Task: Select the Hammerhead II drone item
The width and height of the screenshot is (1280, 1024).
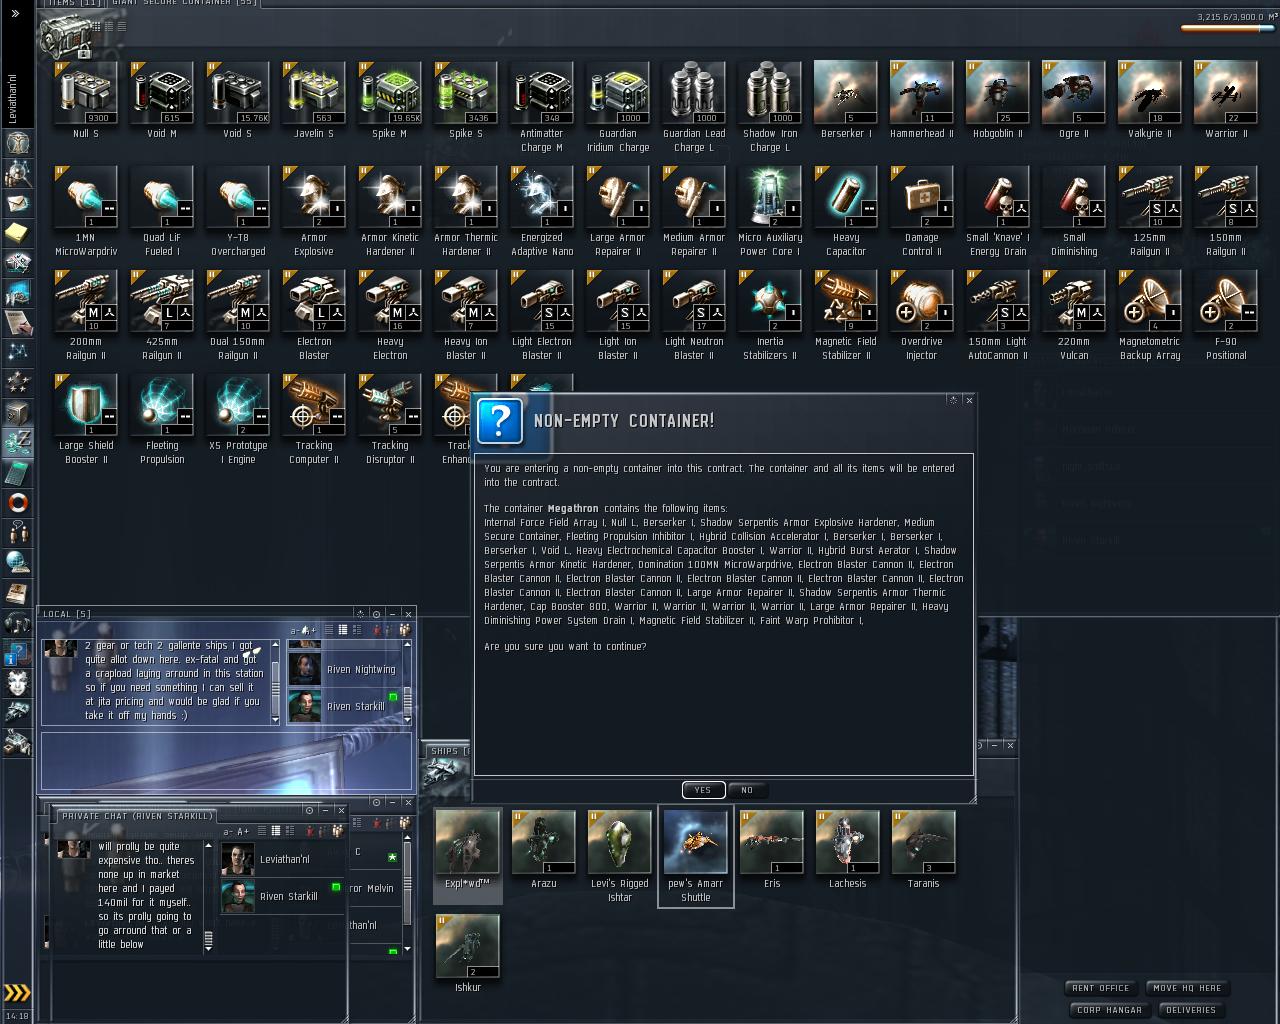Action: [x=922, y=100]
